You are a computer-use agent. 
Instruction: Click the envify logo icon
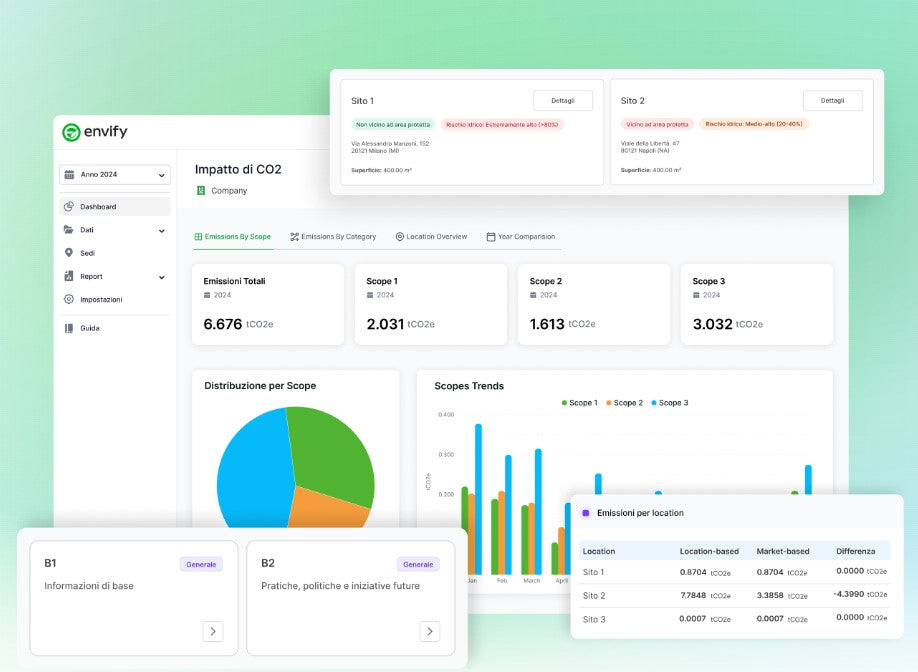coord(71,132)
